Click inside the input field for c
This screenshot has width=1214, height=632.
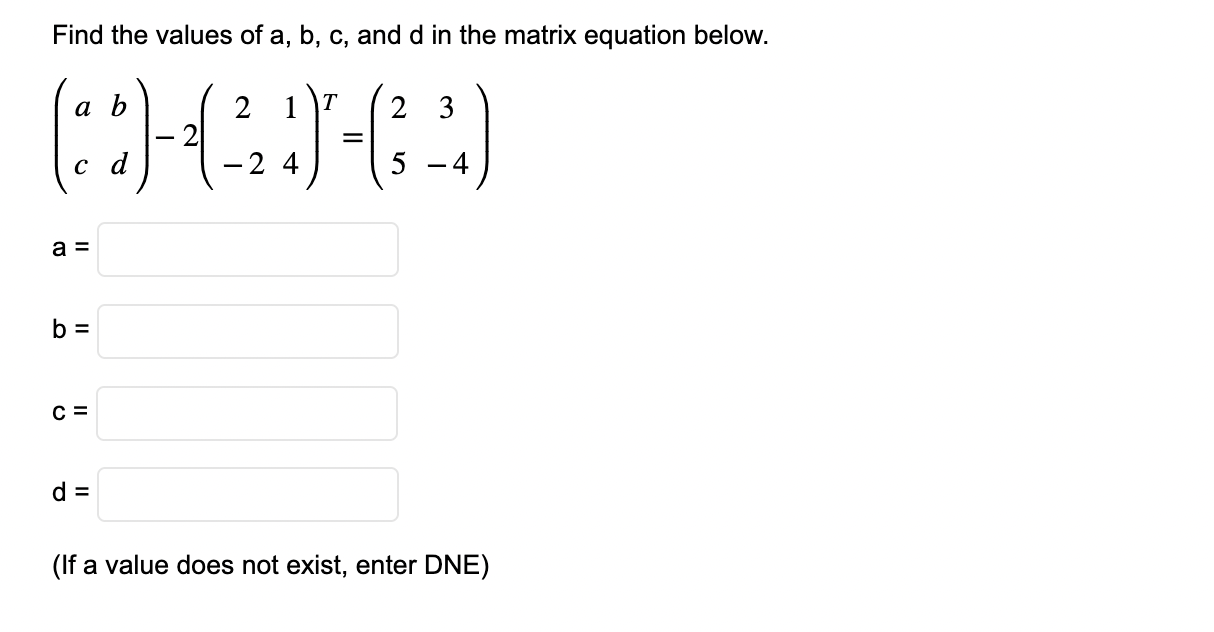pyautogui.click(x=246, y=413)
